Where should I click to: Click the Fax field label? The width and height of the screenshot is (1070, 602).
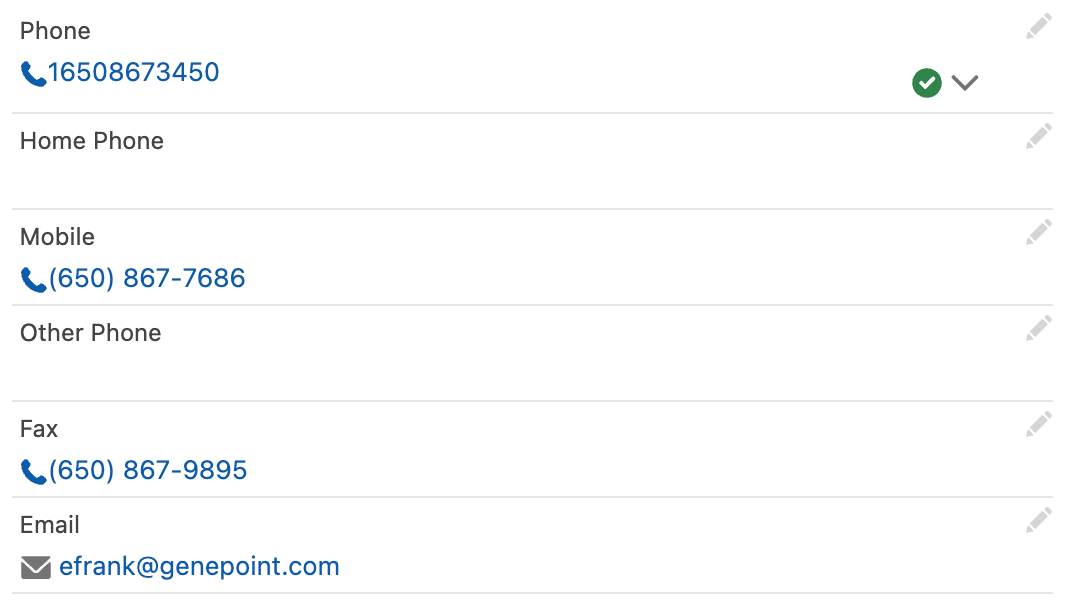[39, 429]
